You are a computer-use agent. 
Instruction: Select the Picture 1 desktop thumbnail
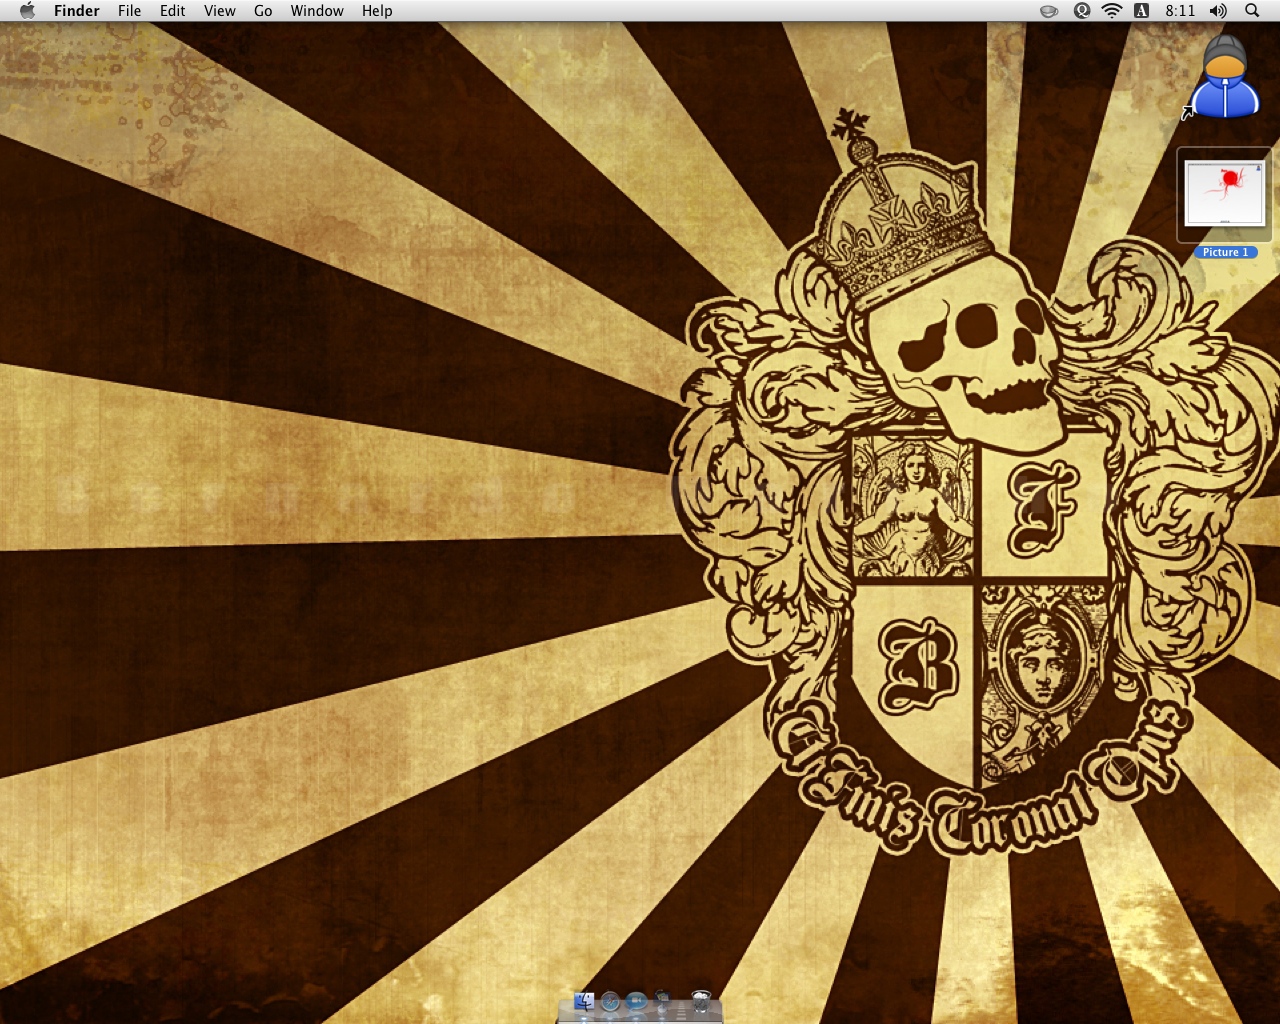[x=1224, y=195]
